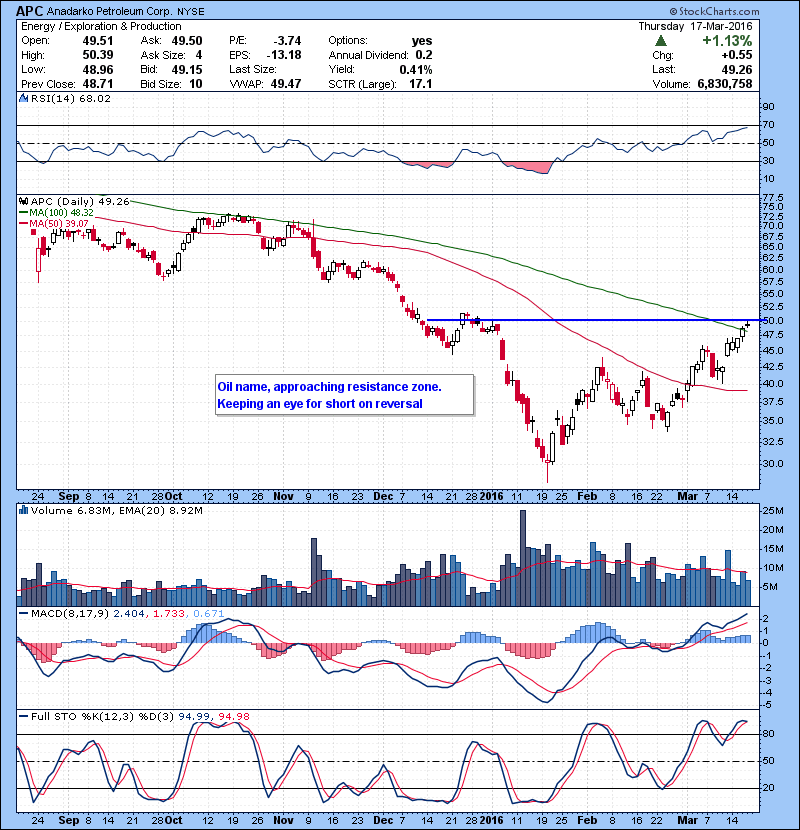Click the APC ticker symbol in the header
800x830 pixels.
(30, 11)
